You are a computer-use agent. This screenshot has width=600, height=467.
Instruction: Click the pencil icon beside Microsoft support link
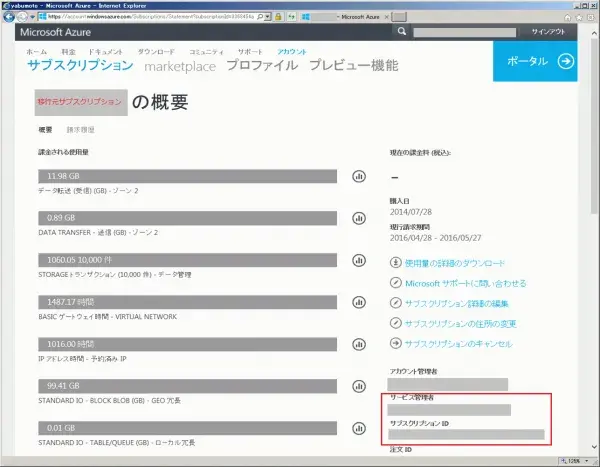tap(395, 283)
